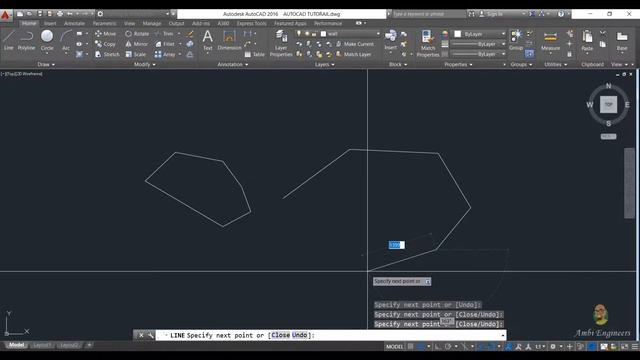Activate the Stretch command
This screenshot has width=640, height=360.
tap(107, 54)
